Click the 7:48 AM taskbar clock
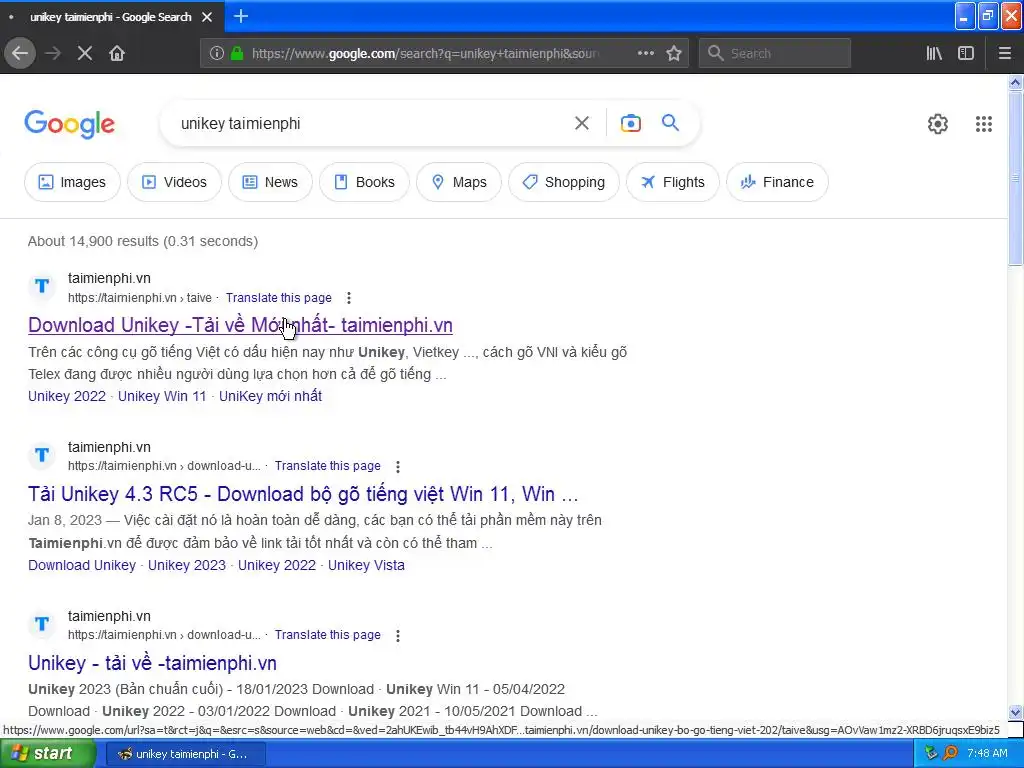1024x768 pixels. click(x=987, y=754)
